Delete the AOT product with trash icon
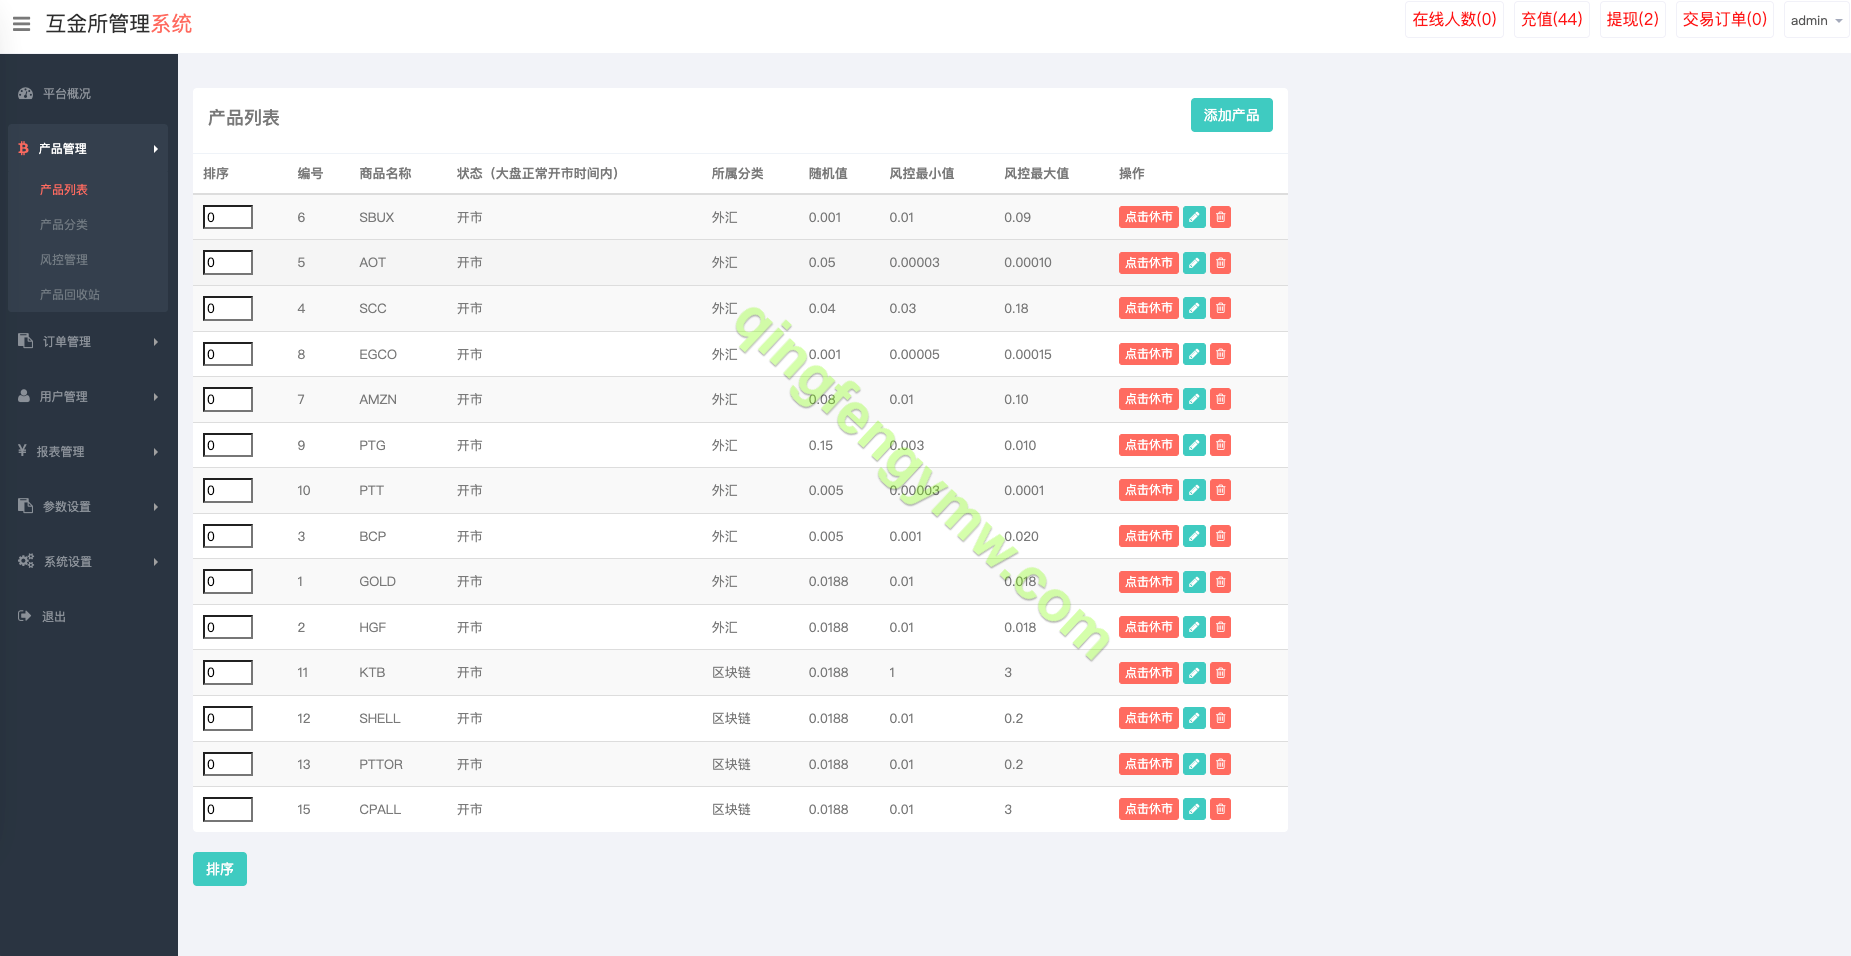Image resolution: width=1851 pixels, height=956 pixels. (x=1220, y=263)
